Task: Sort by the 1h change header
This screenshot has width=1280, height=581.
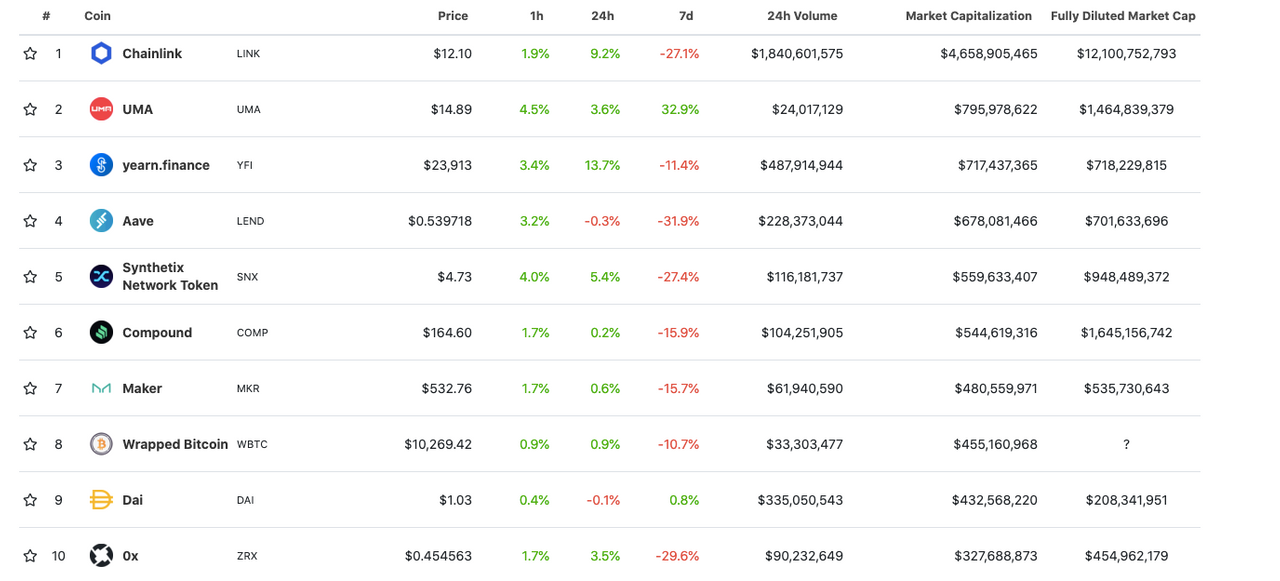Action: [x=537, y=16]
